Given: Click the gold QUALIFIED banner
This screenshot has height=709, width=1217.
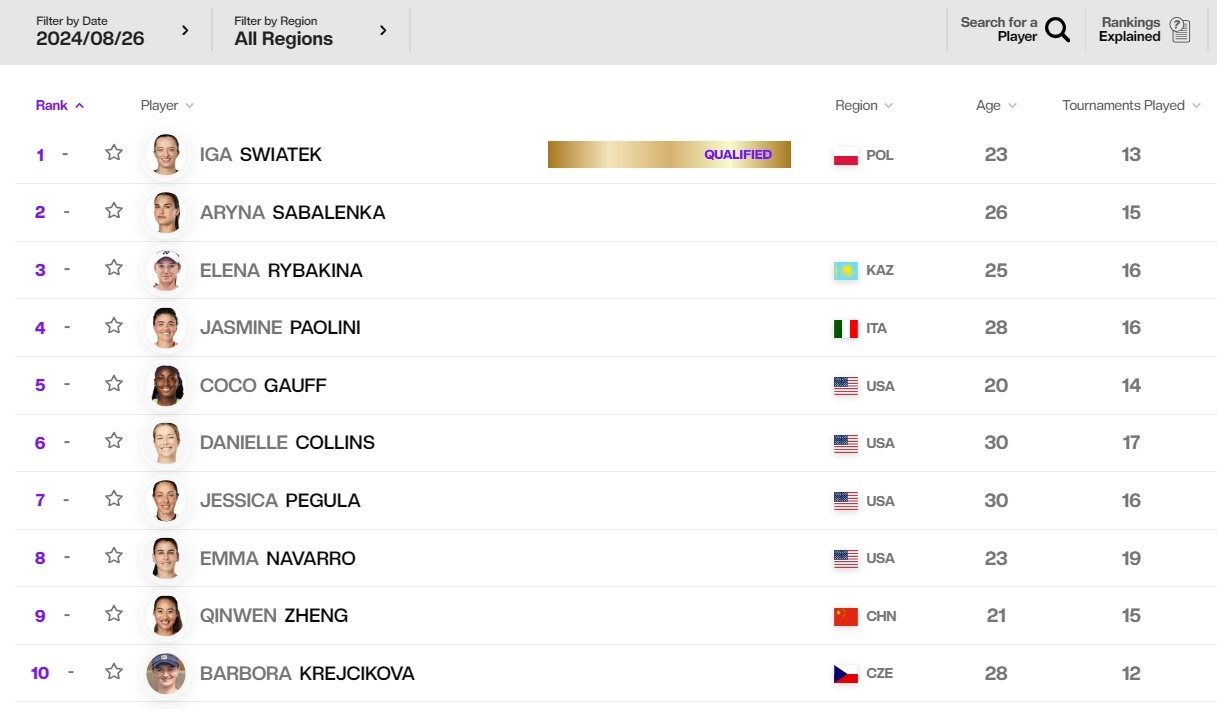Looking at the screenshot, I should [669, 155].
